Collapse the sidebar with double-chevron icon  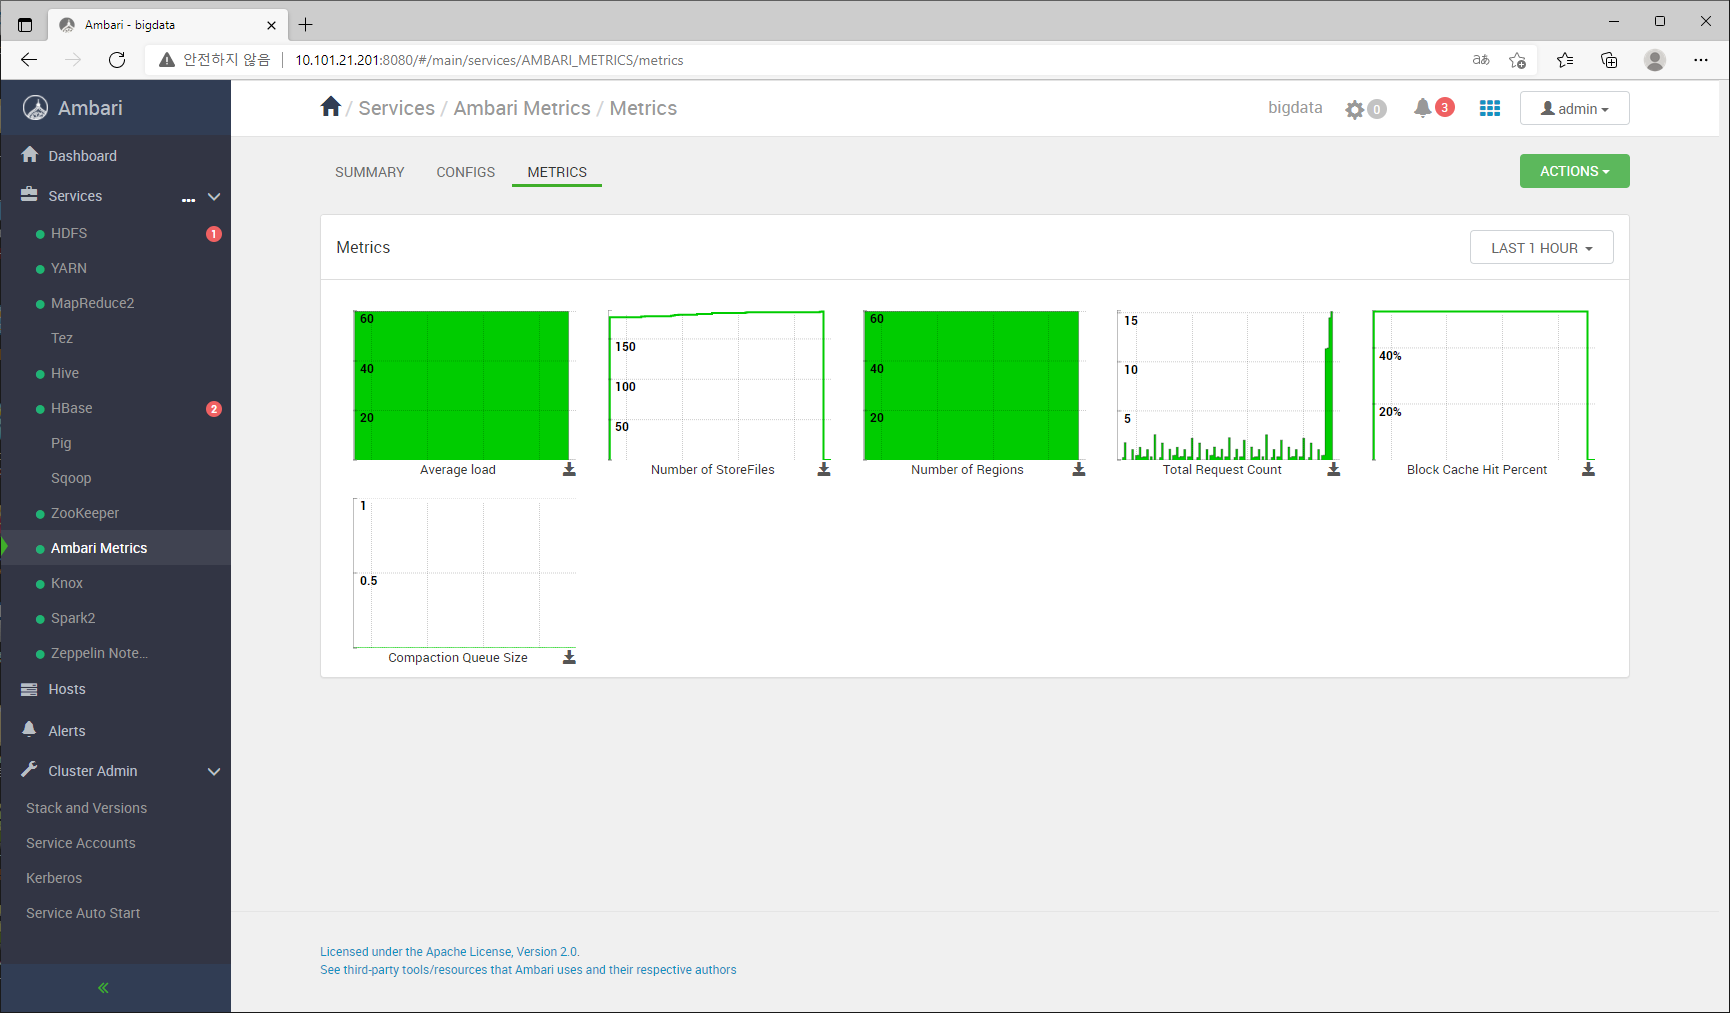103,988
